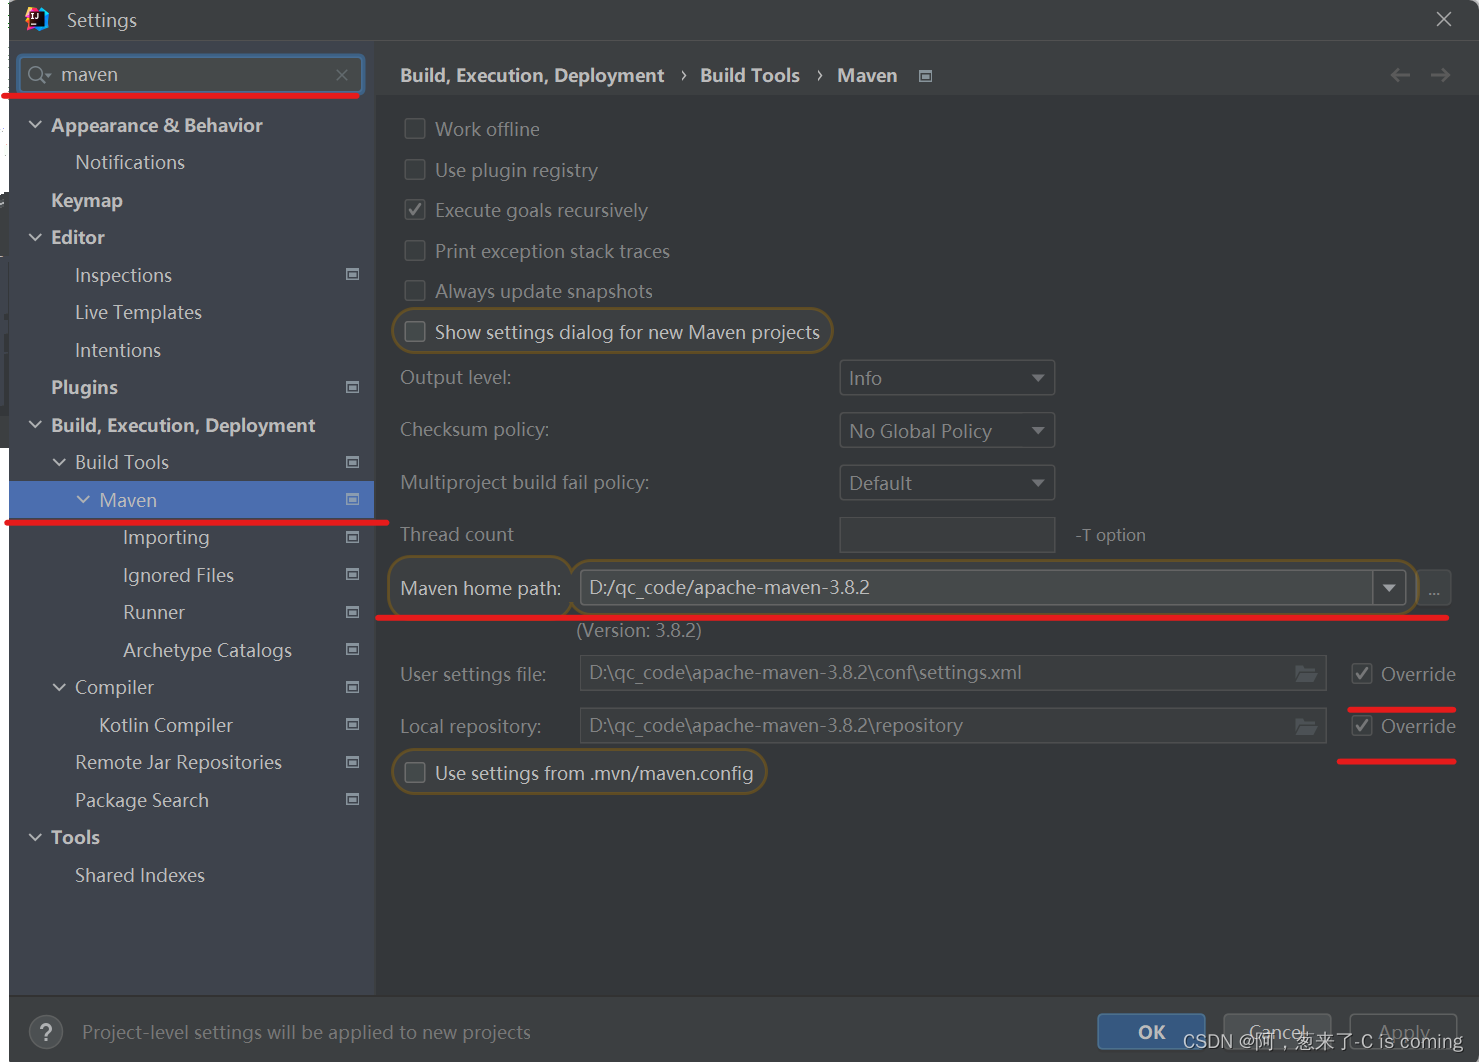The width and height of the screenshot is (1479, 1062).
Task: Toggle Override for User settings file
Action: pos(1362,674)
